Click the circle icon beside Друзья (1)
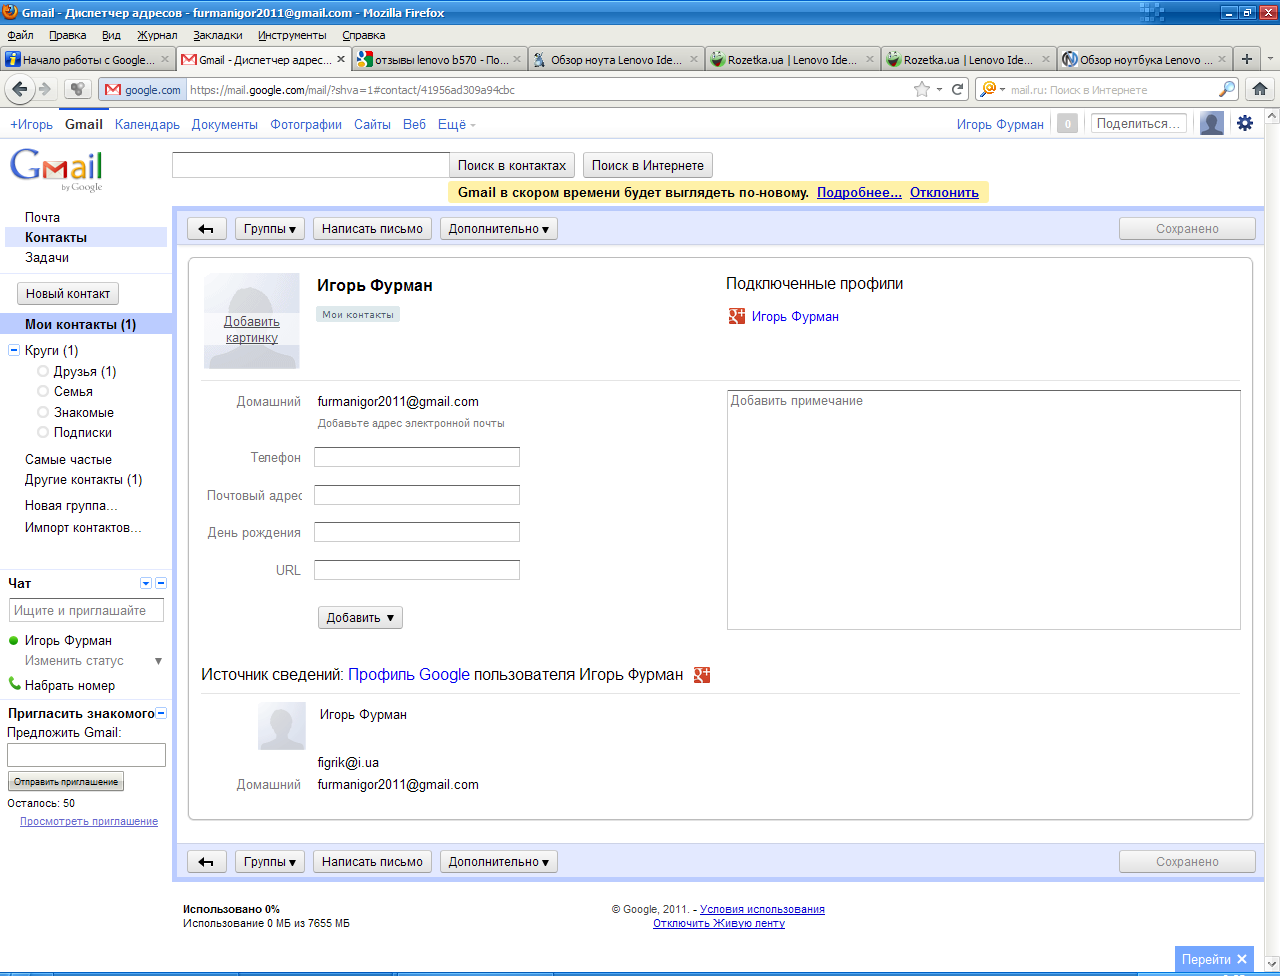This screenshot has height=976, width=1280. pyautogui.click(x=43, y=371)
